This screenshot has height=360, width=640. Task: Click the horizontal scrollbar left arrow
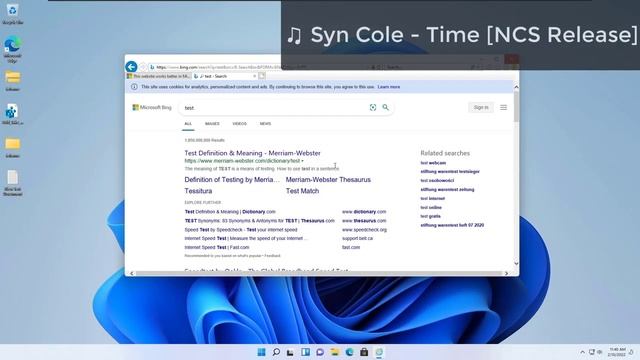point(131,273)
